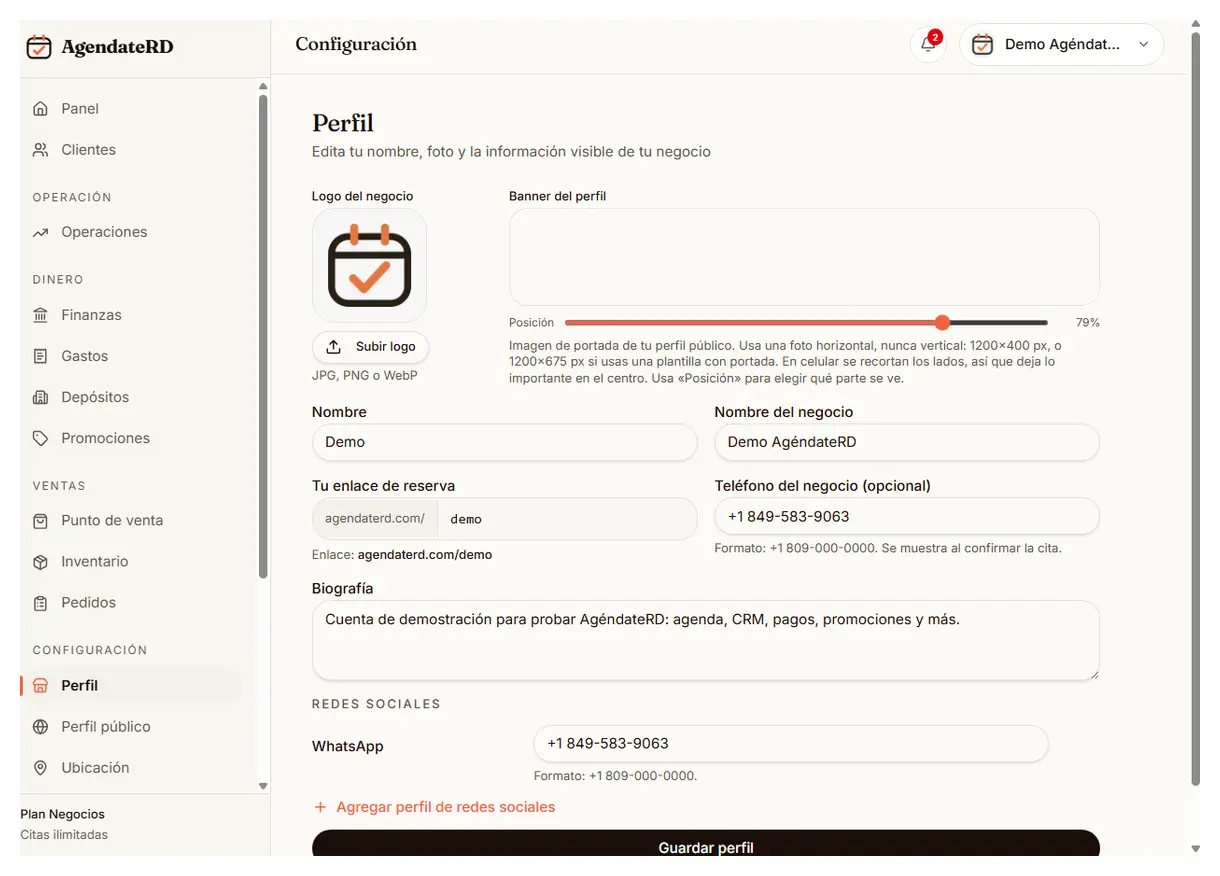Click the Operaciones trend icon
This screenshot has height=876, width=1220.
[x=40, y=232]
